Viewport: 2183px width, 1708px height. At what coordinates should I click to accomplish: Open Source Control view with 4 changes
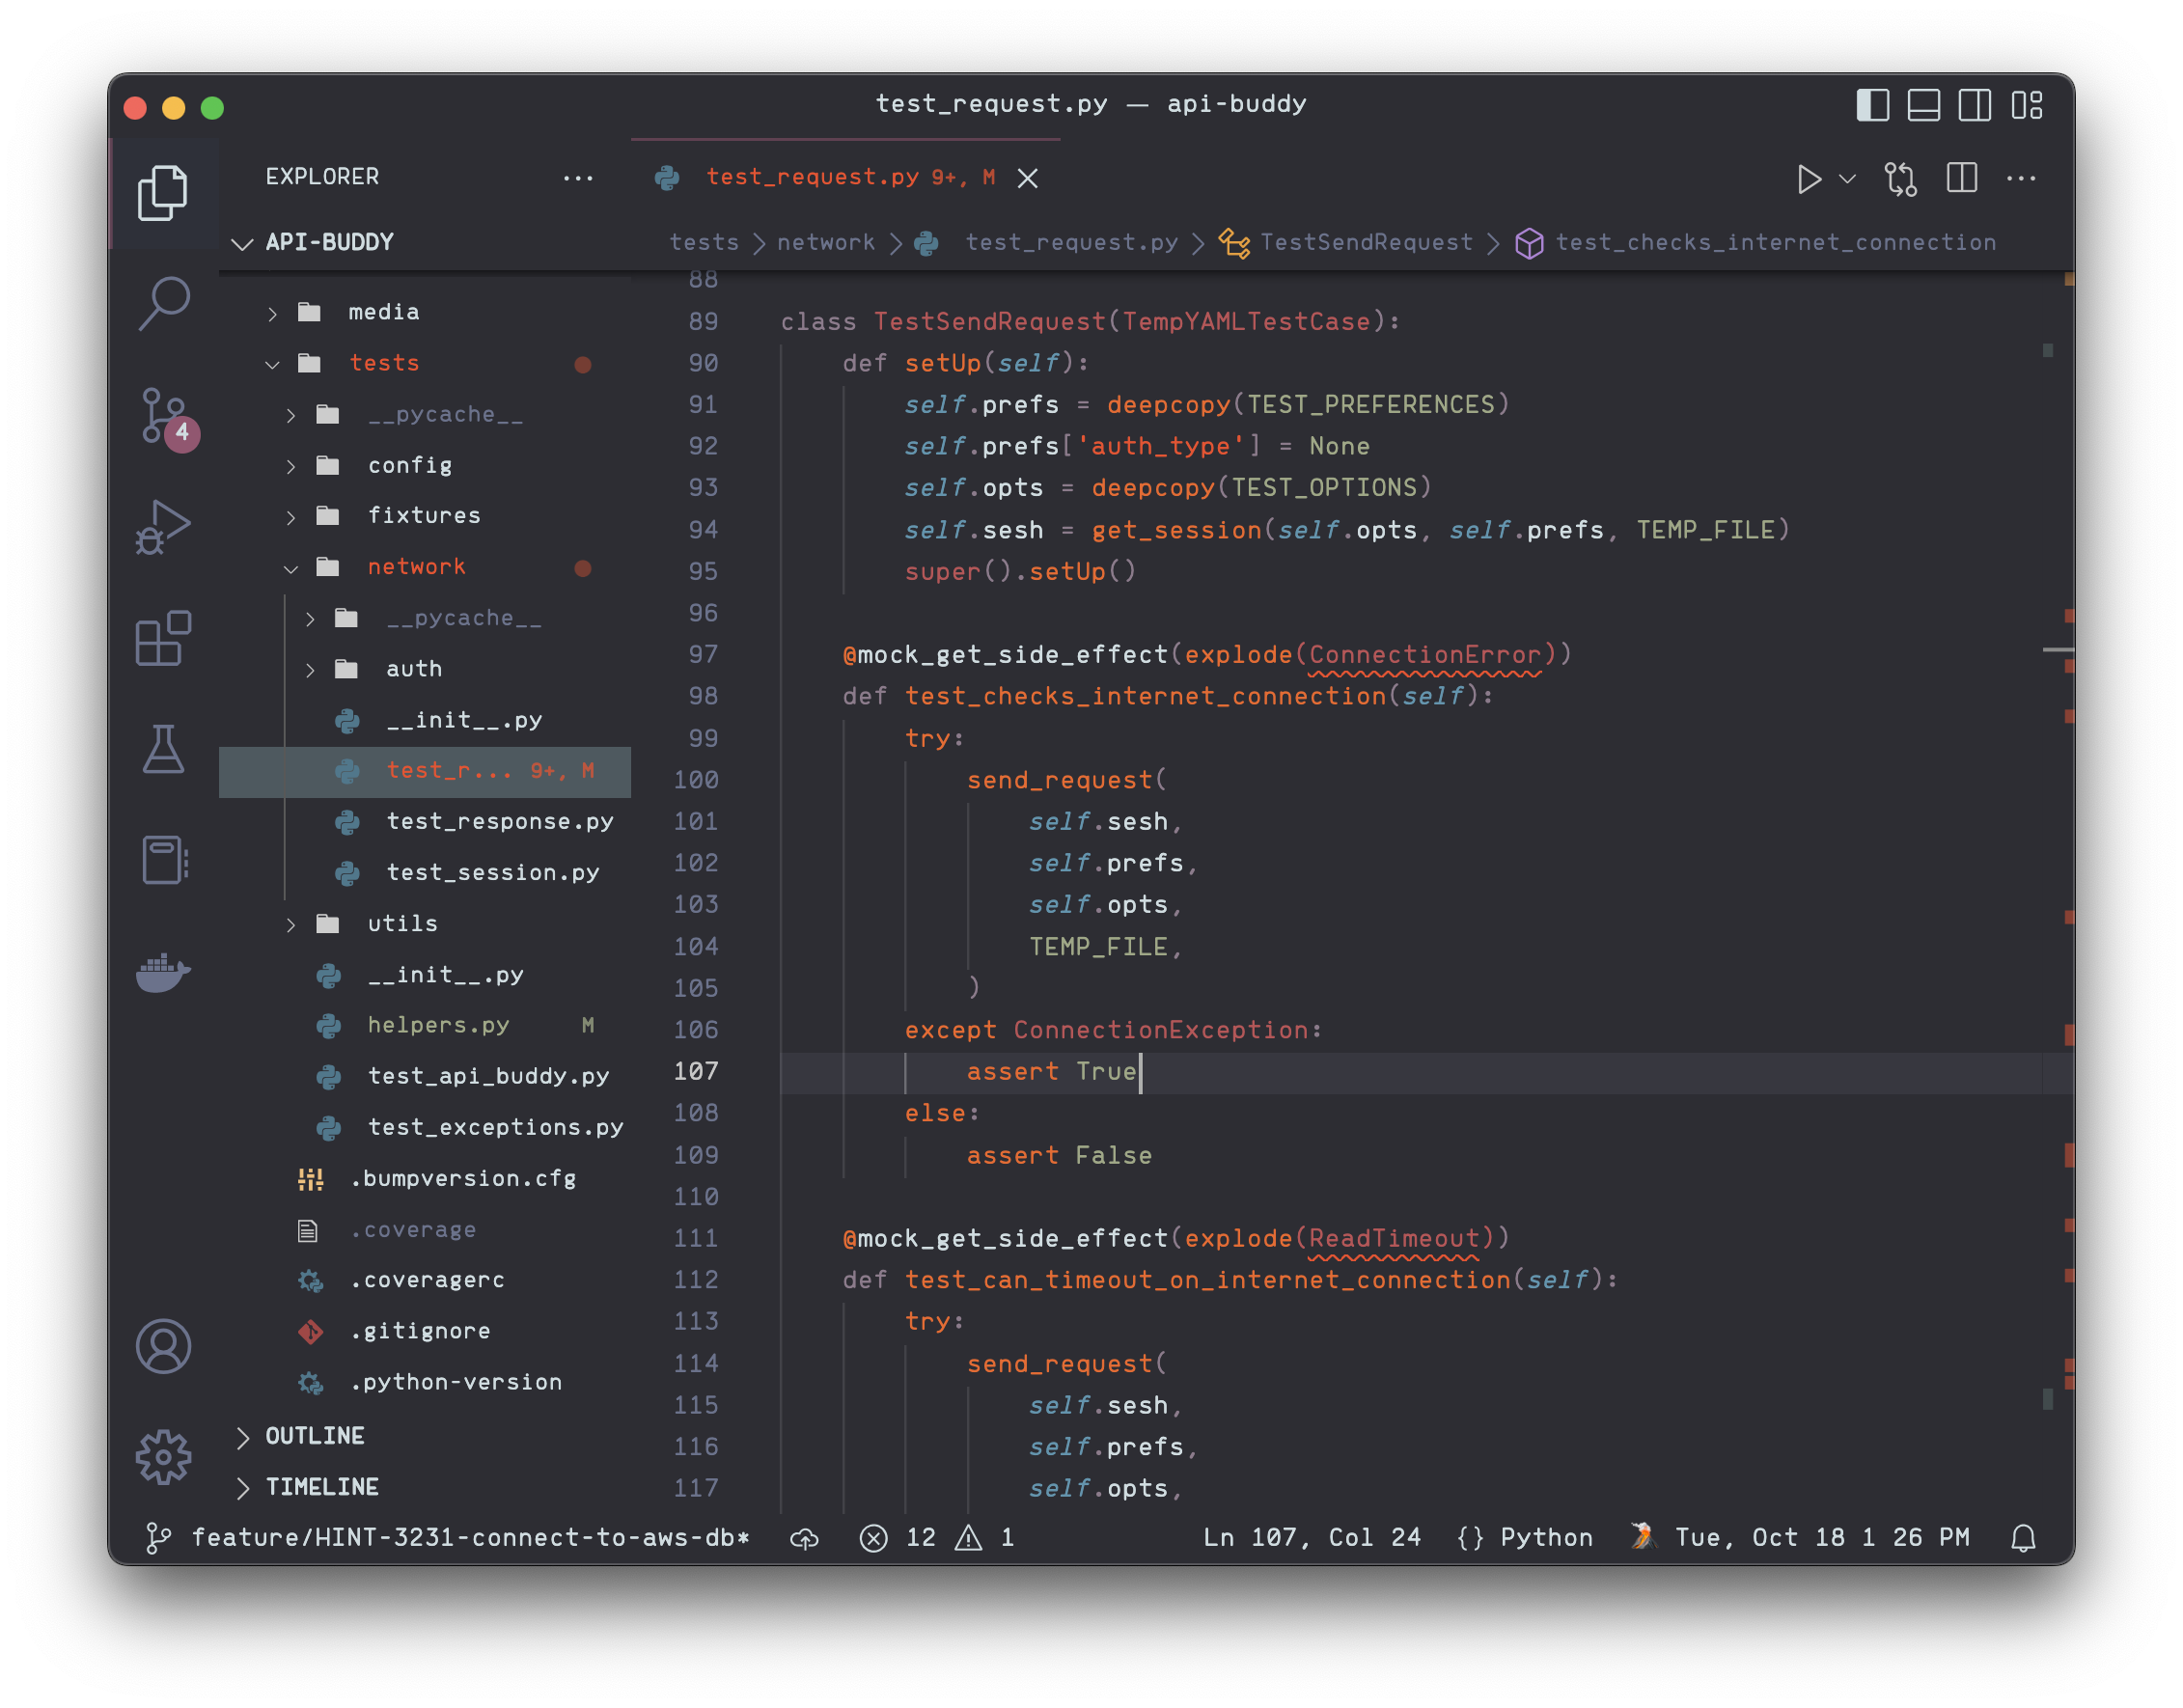coord(163,415)
